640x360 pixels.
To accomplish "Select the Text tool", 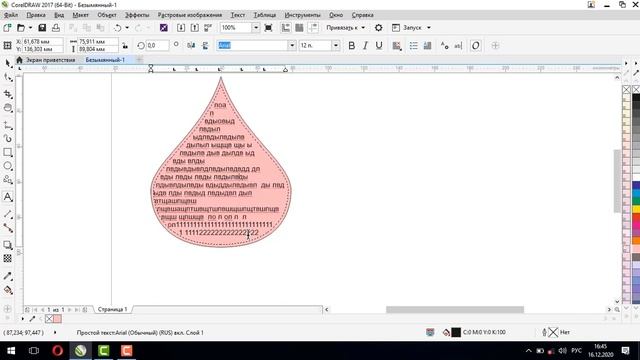I will click(8, 197).
